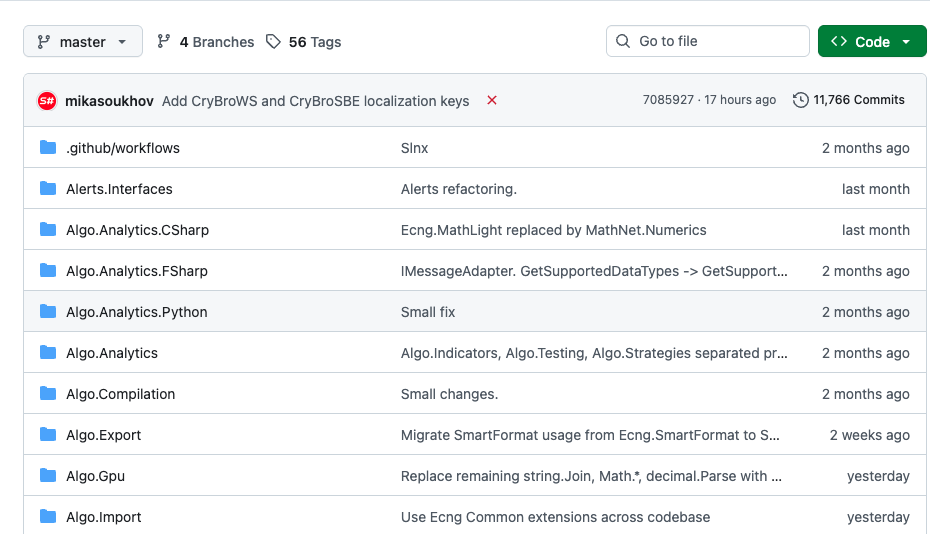Screen dimensions: 930x534
Task: Open the Alerts refactoring commit message
Action: tap(459, 189)
